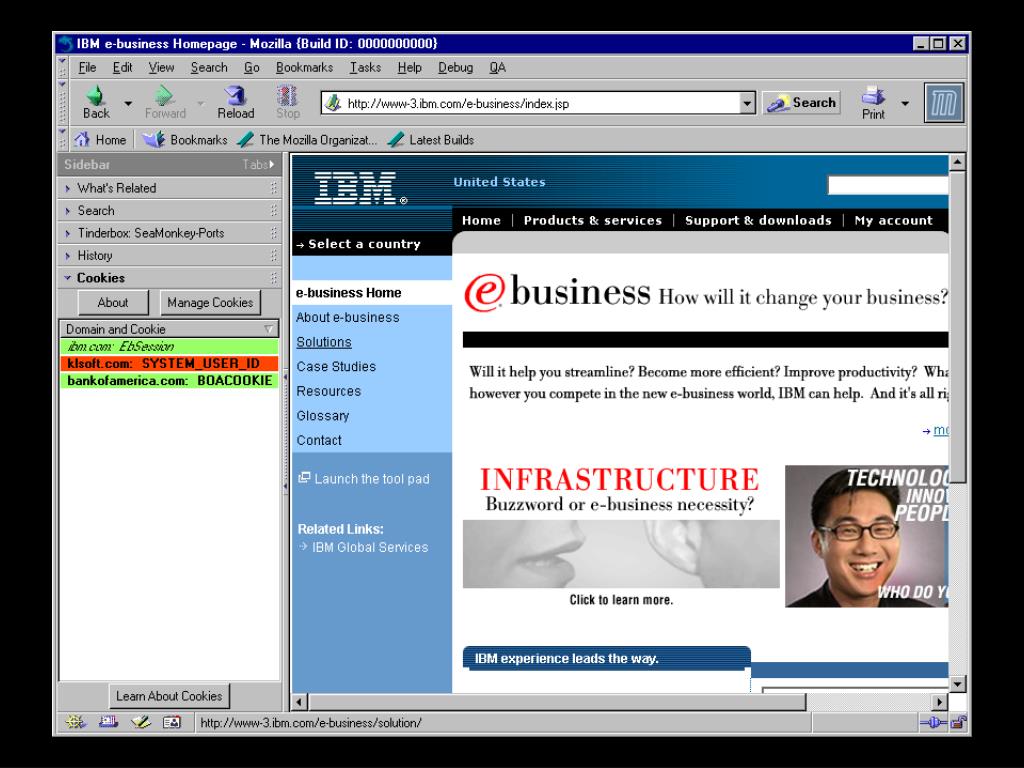Select the ibm.com: EbSession cookie row

168,346
